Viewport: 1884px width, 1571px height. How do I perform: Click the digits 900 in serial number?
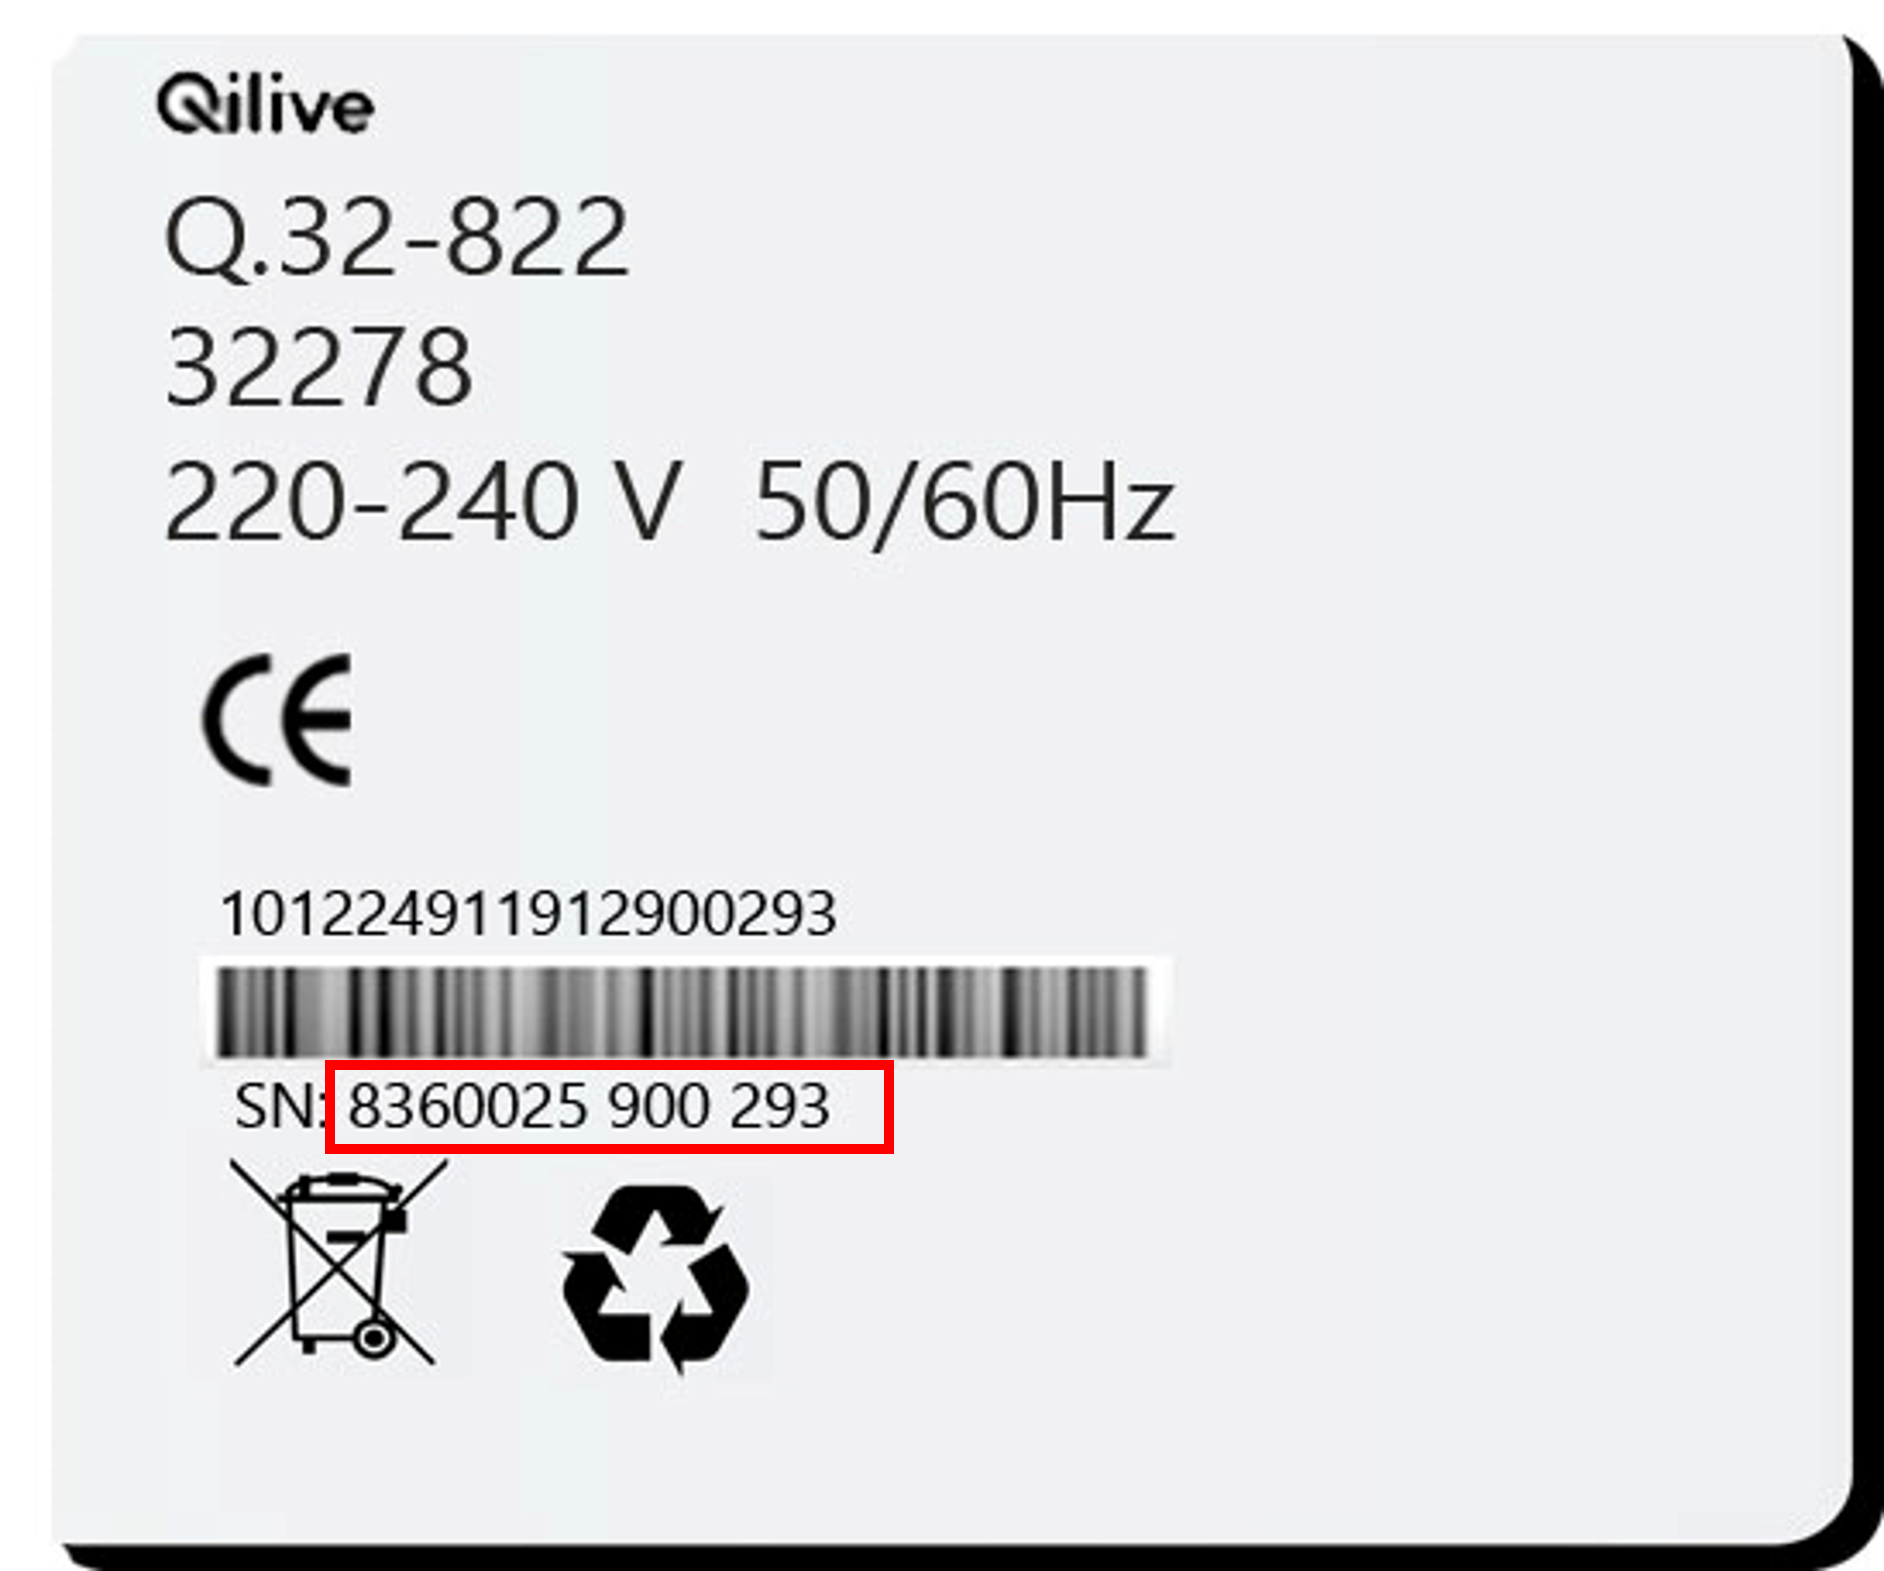pos(659,1106)
